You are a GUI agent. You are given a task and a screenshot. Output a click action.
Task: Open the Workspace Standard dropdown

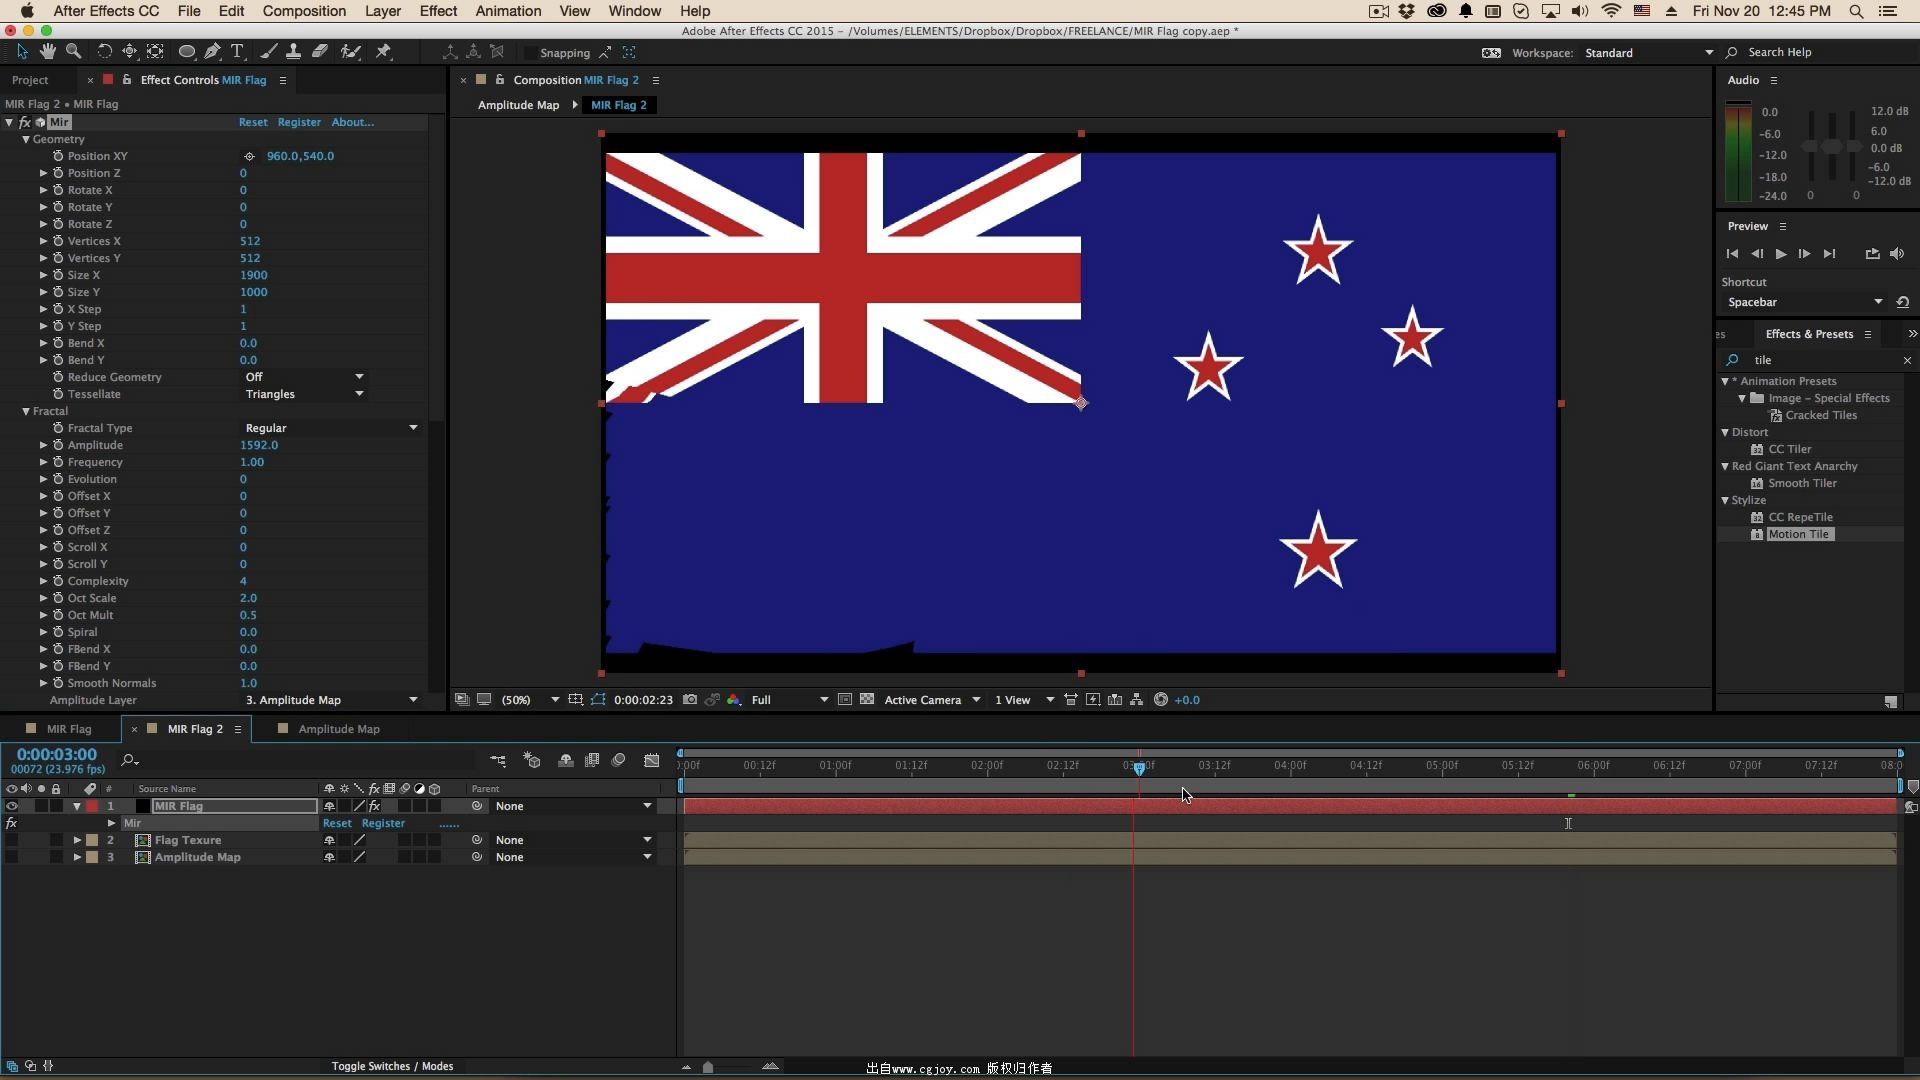(x=1649, y=52)
